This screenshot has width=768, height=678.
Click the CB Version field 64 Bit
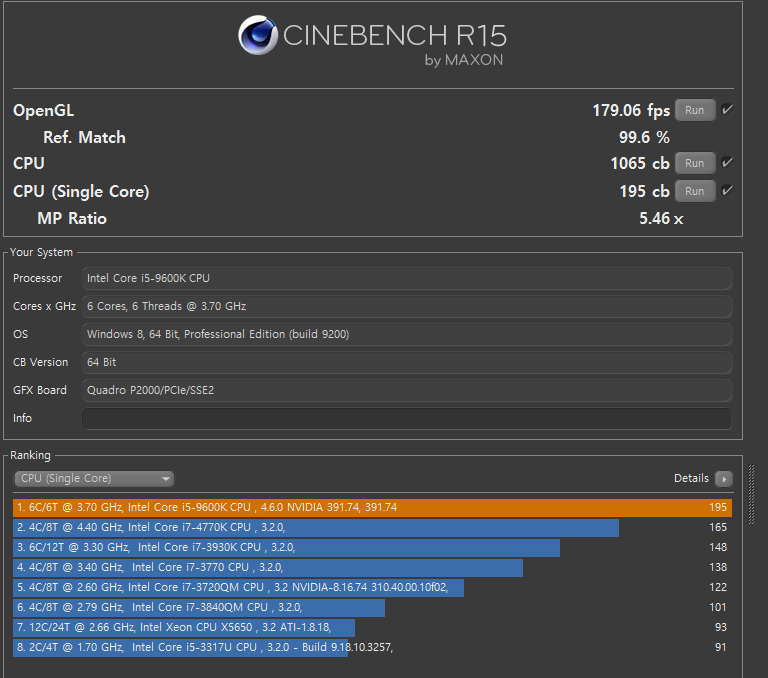407,363
